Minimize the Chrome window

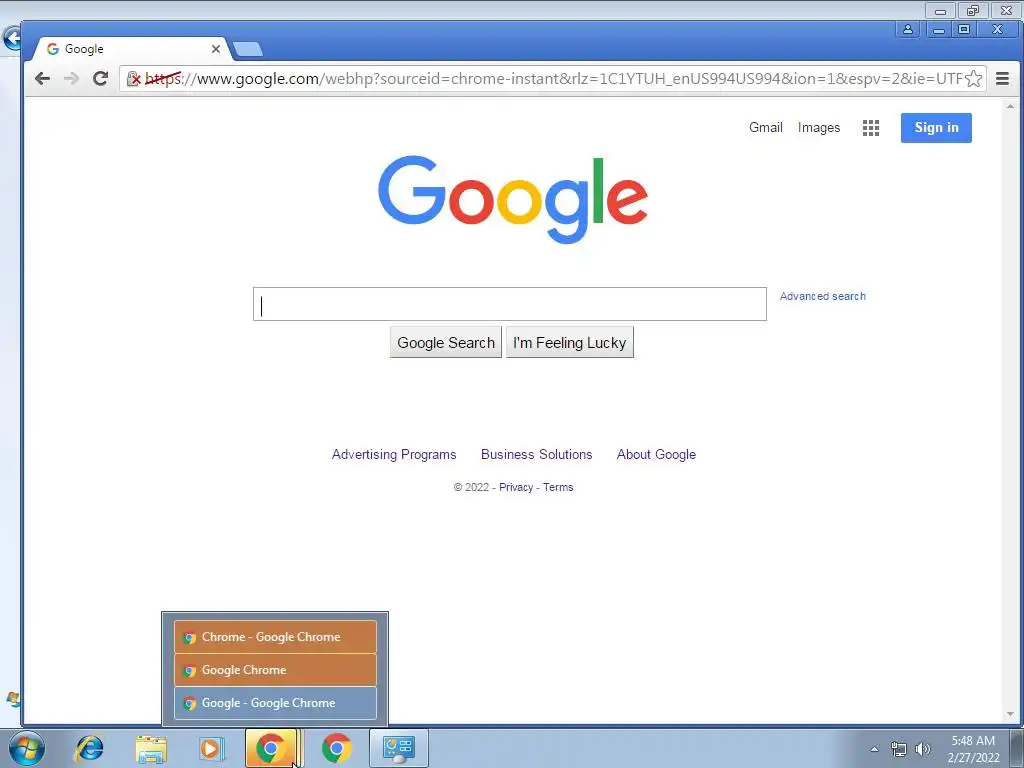[x=938, y=29]
